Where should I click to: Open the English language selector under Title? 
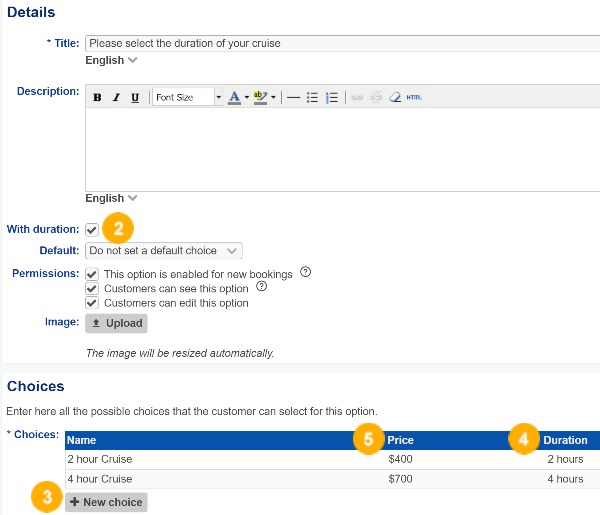[x=111, y=60]
